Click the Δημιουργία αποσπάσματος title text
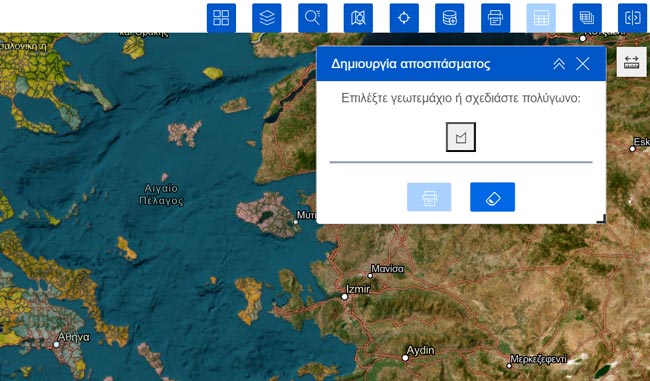 [x=411, y=64]
